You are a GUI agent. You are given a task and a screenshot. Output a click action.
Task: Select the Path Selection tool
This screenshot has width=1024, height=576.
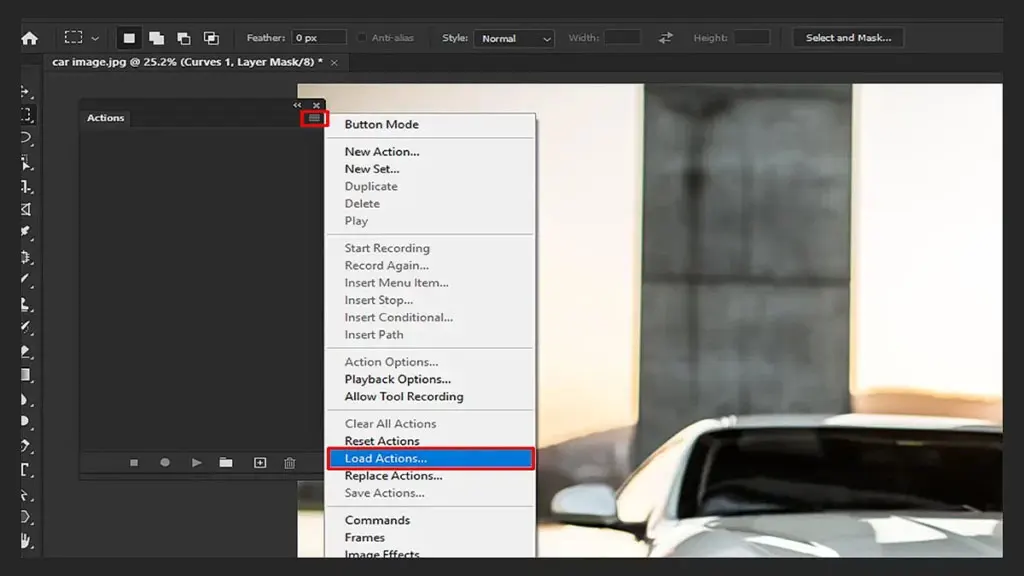click(x=26, y=494)
